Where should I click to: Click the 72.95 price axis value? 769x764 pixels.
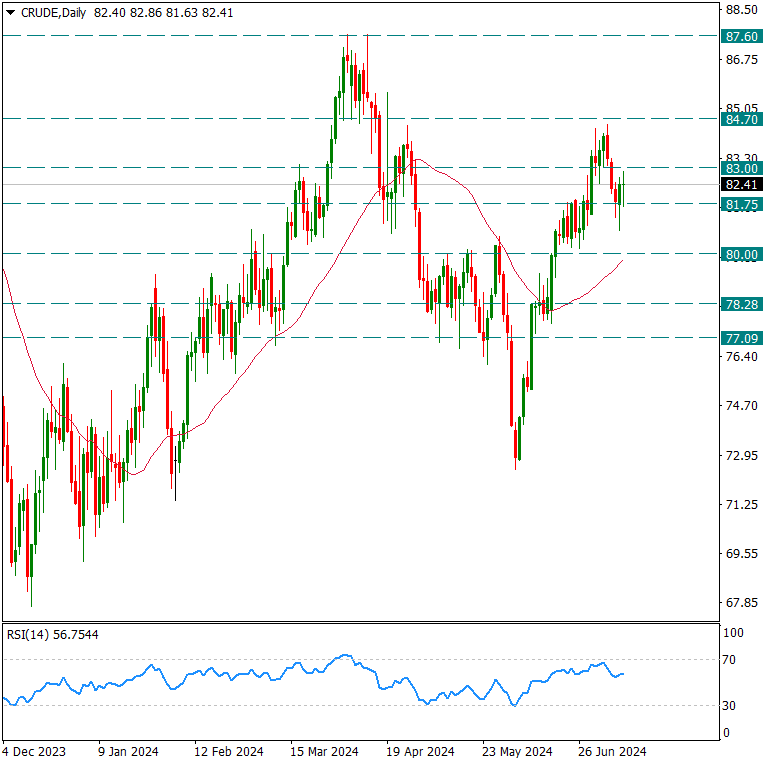[x=742, y=455]
